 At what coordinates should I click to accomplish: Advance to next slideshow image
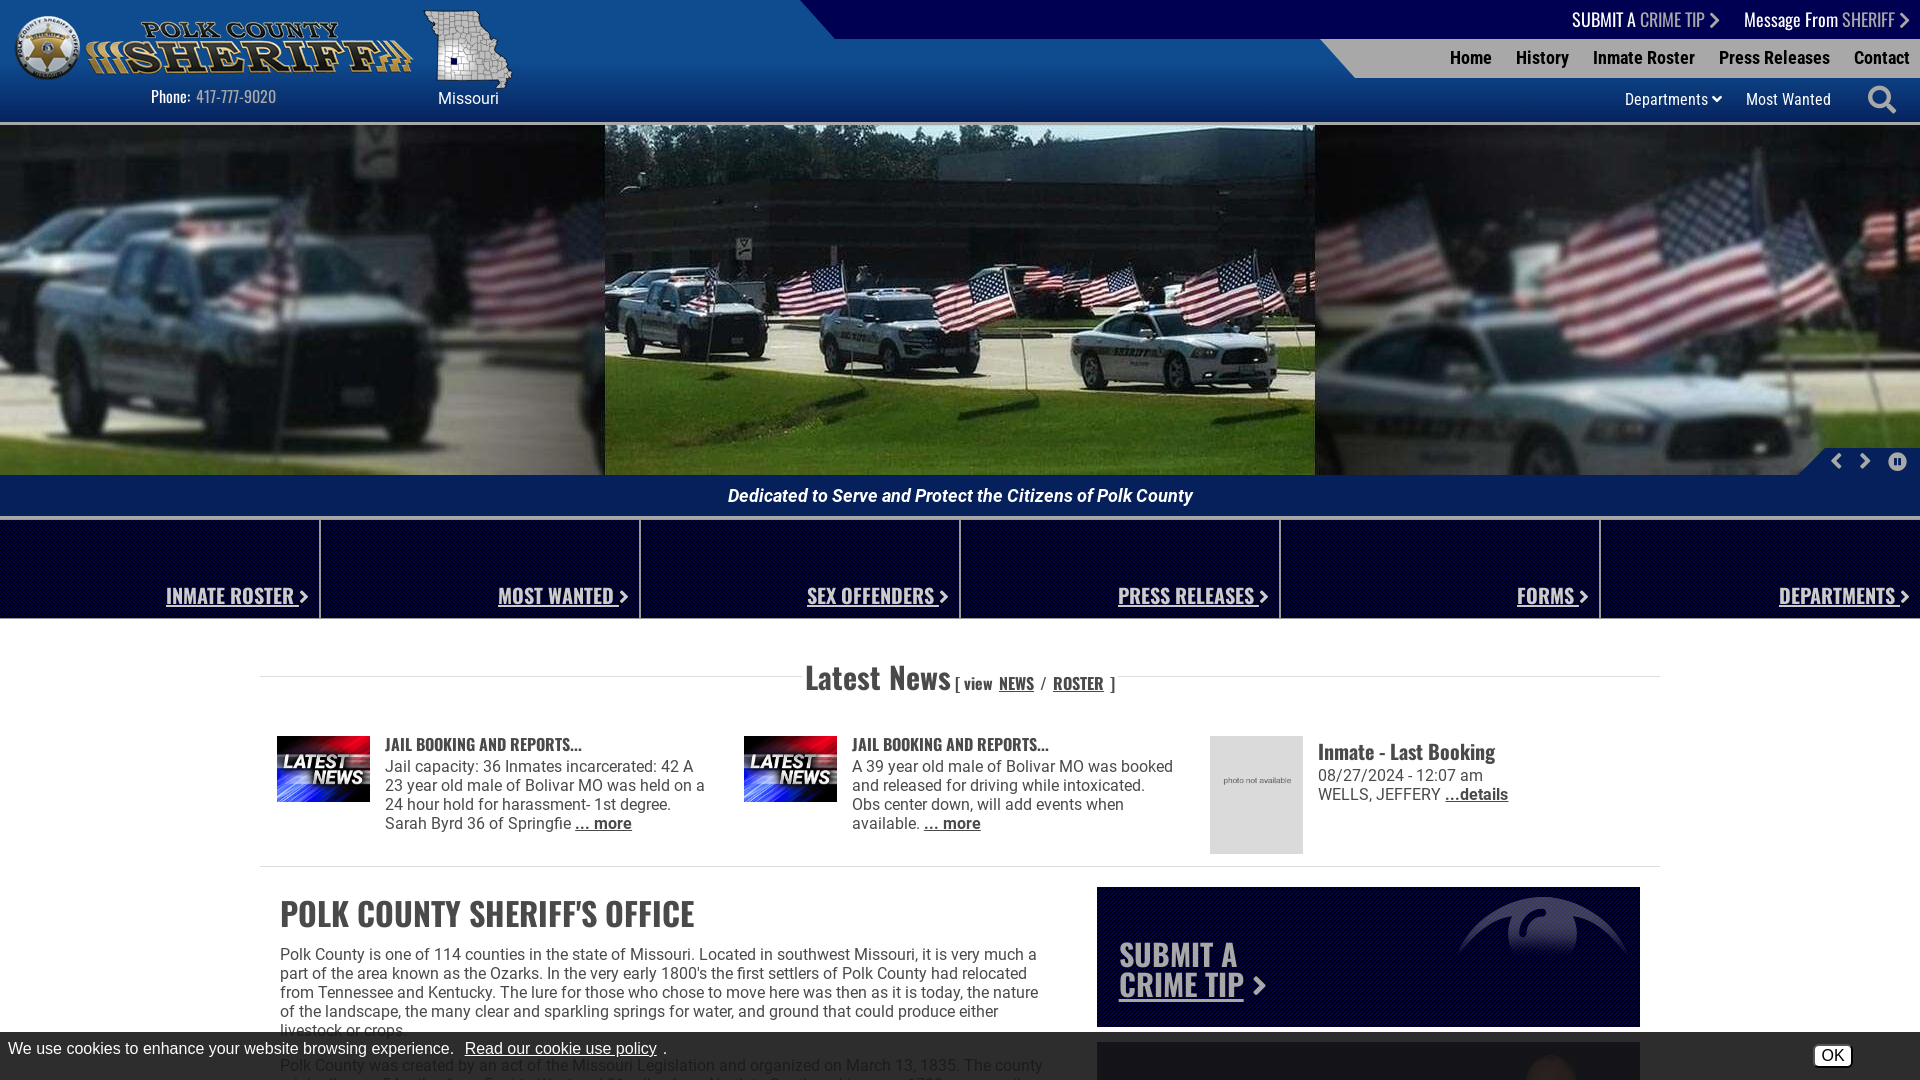pos(1865,461)
